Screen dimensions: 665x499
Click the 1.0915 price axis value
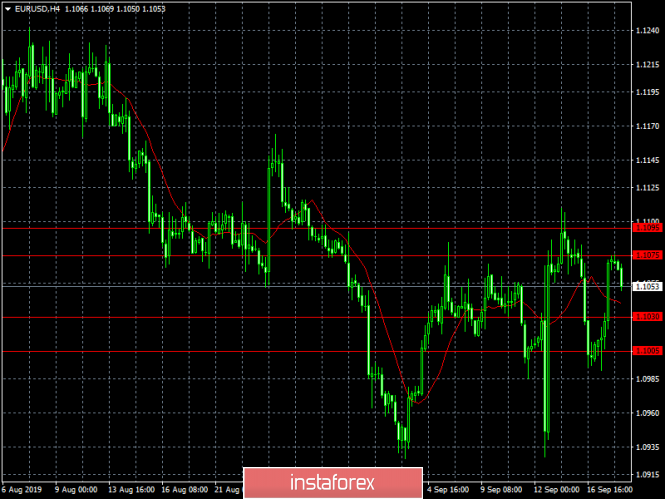(648, 474)
